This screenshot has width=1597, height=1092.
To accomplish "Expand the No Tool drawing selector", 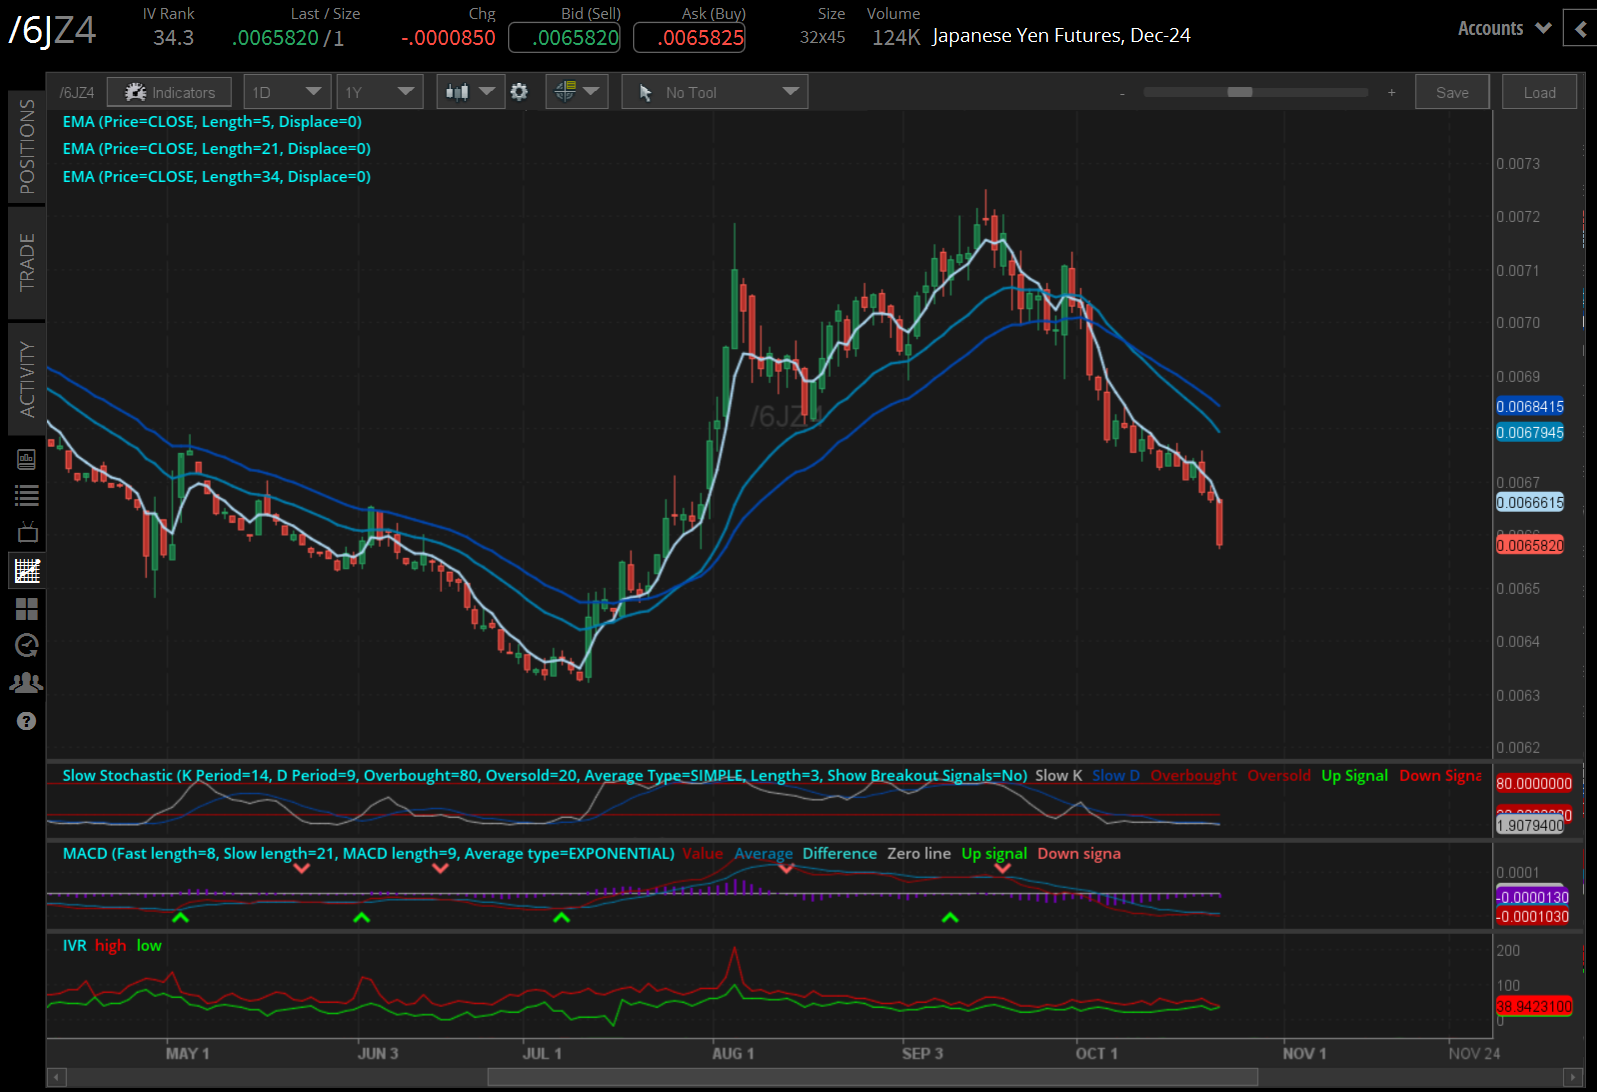I will click(x=714, y=92).
